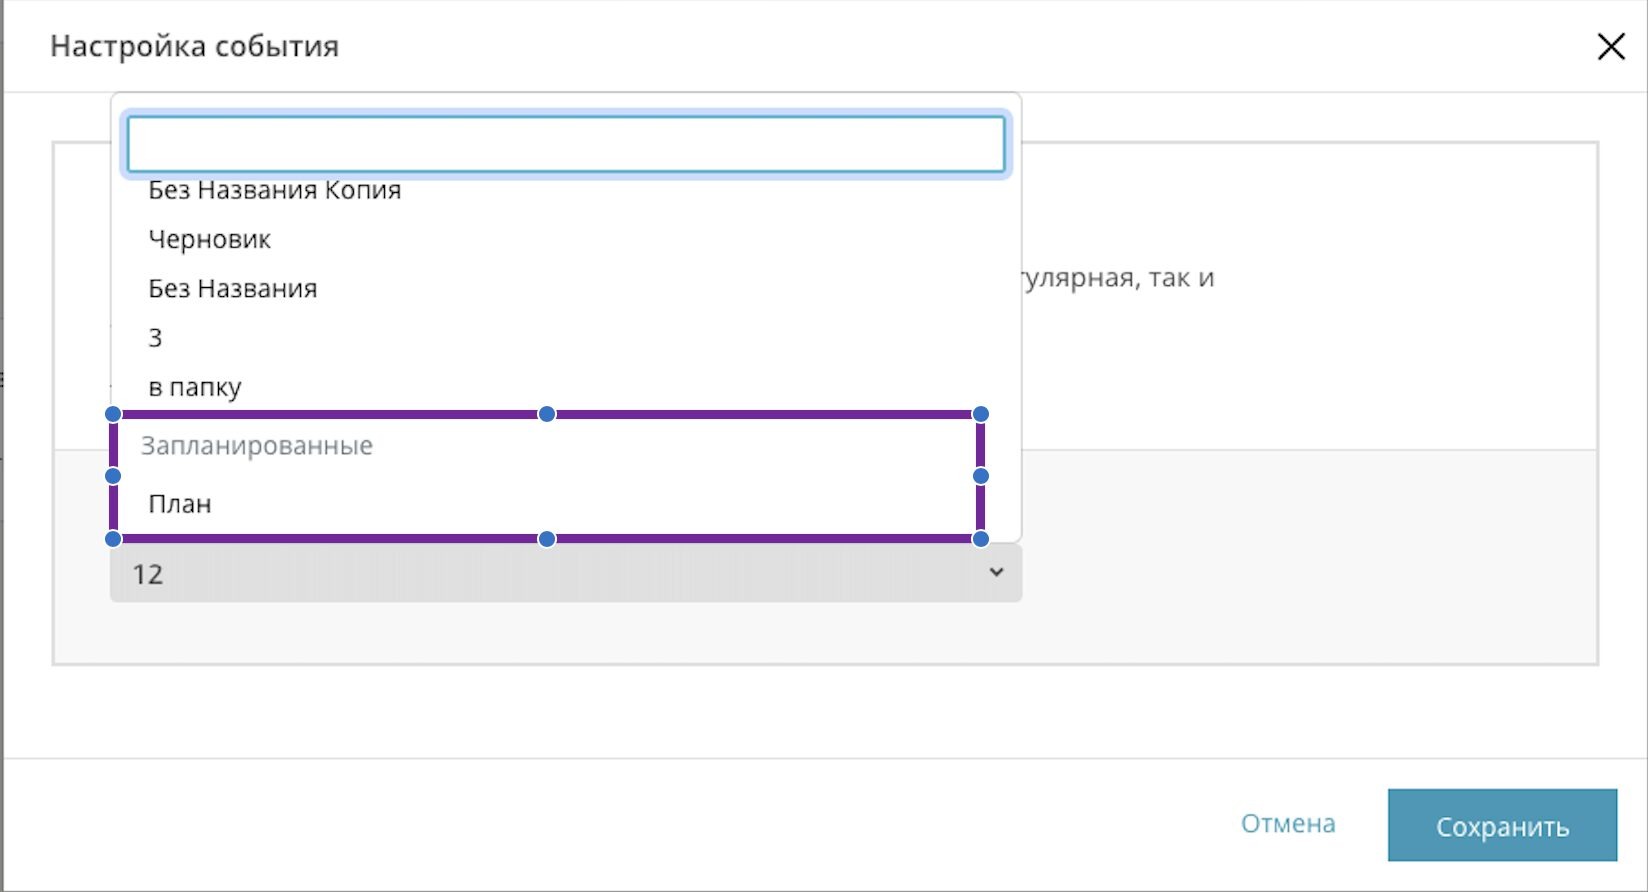Image resolution: width=1648 pixels, height=892 pixels.
Task: Choose Черновик from the list
Action: tap(209, 240)
